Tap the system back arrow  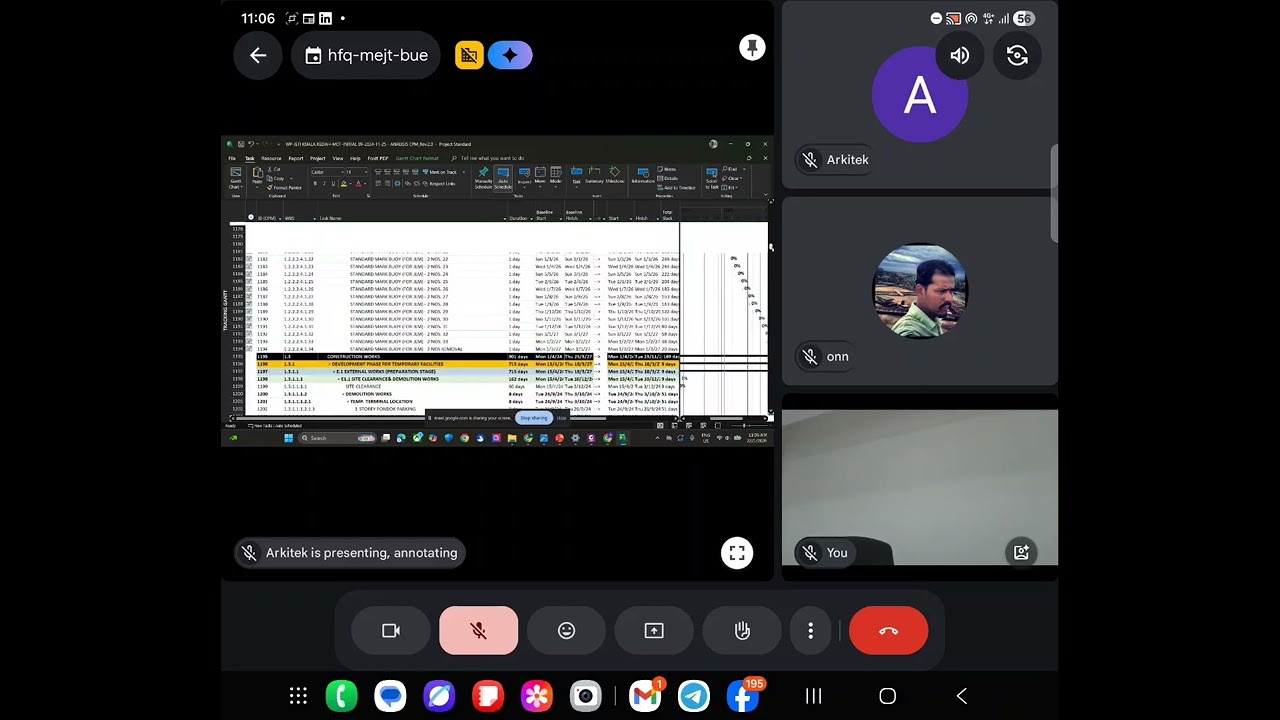pos(962,696)
